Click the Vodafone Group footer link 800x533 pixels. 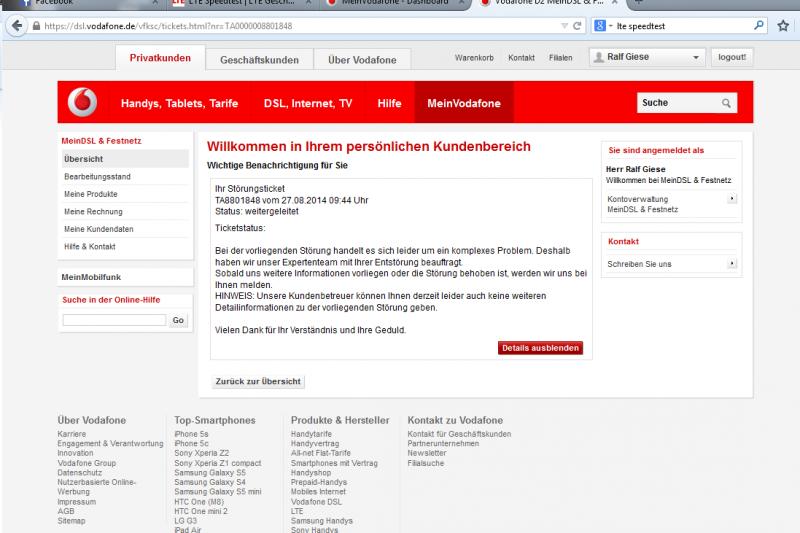[x=87, y=463]
